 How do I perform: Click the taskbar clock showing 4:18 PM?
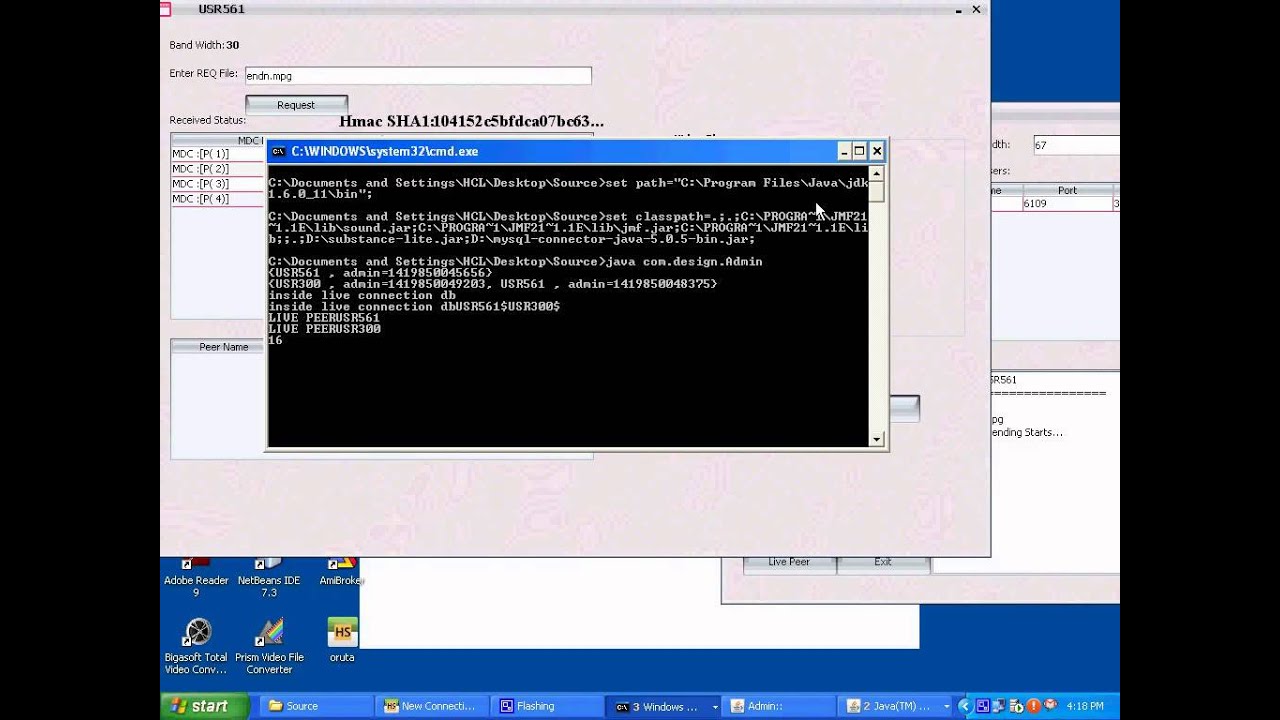[x=1085, y=706]
